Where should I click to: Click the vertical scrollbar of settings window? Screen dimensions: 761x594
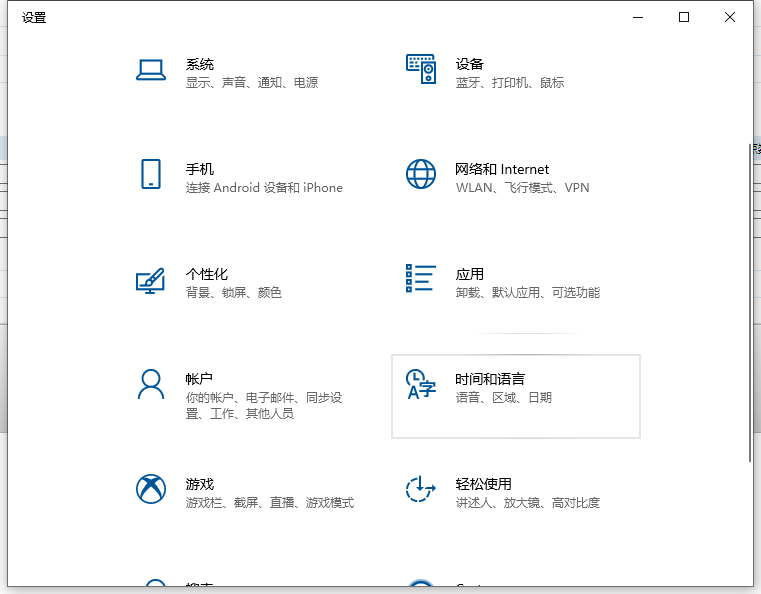(749, 300)
